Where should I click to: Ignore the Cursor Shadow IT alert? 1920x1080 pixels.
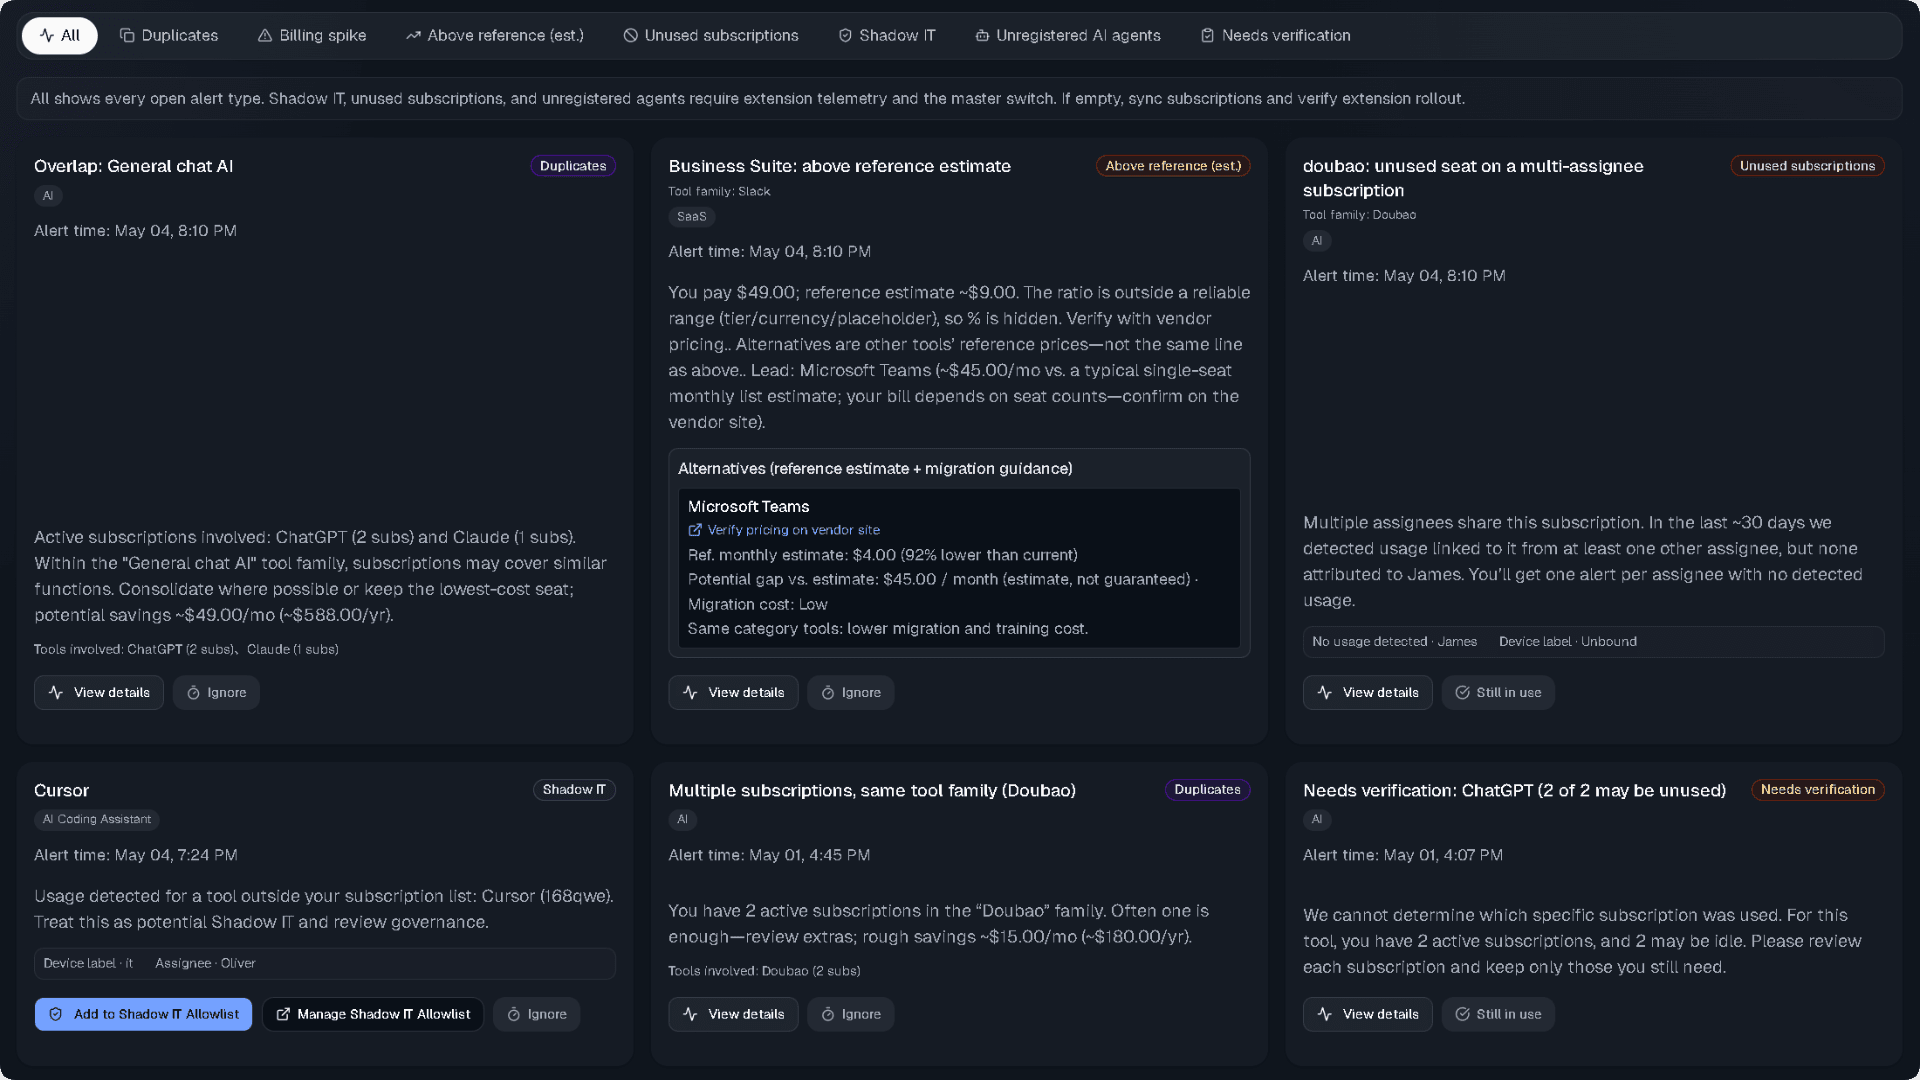[537, 1014]
